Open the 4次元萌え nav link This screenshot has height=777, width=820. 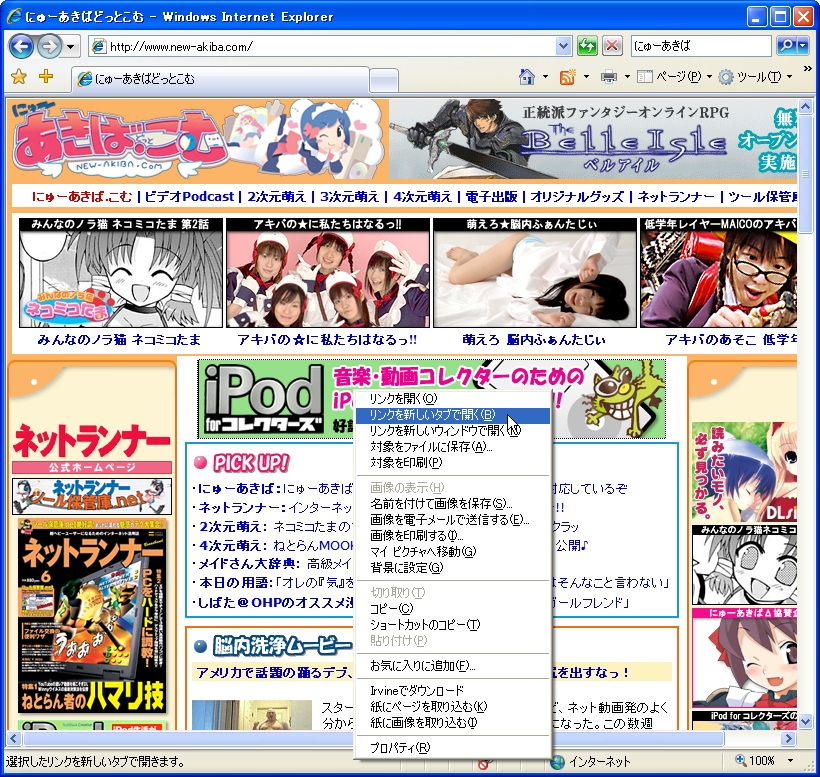[423, 197]
